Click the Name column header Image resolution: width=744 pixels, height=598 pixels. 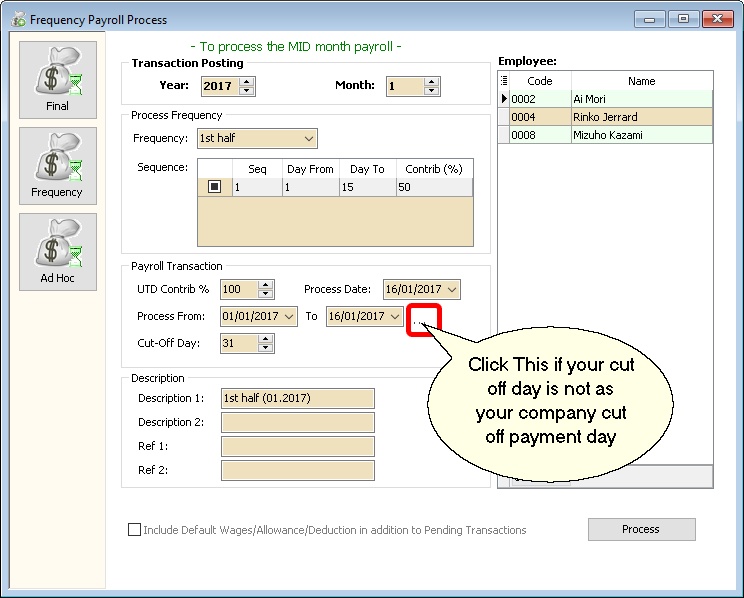(642, 81)
